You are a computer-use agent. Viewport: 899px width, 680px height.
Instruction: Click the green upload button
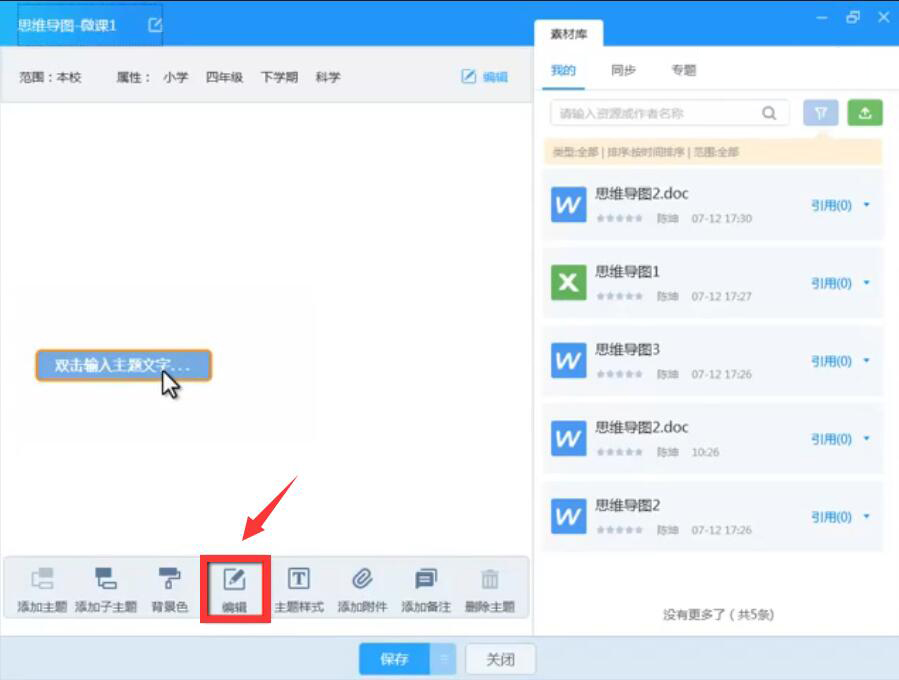865,113
